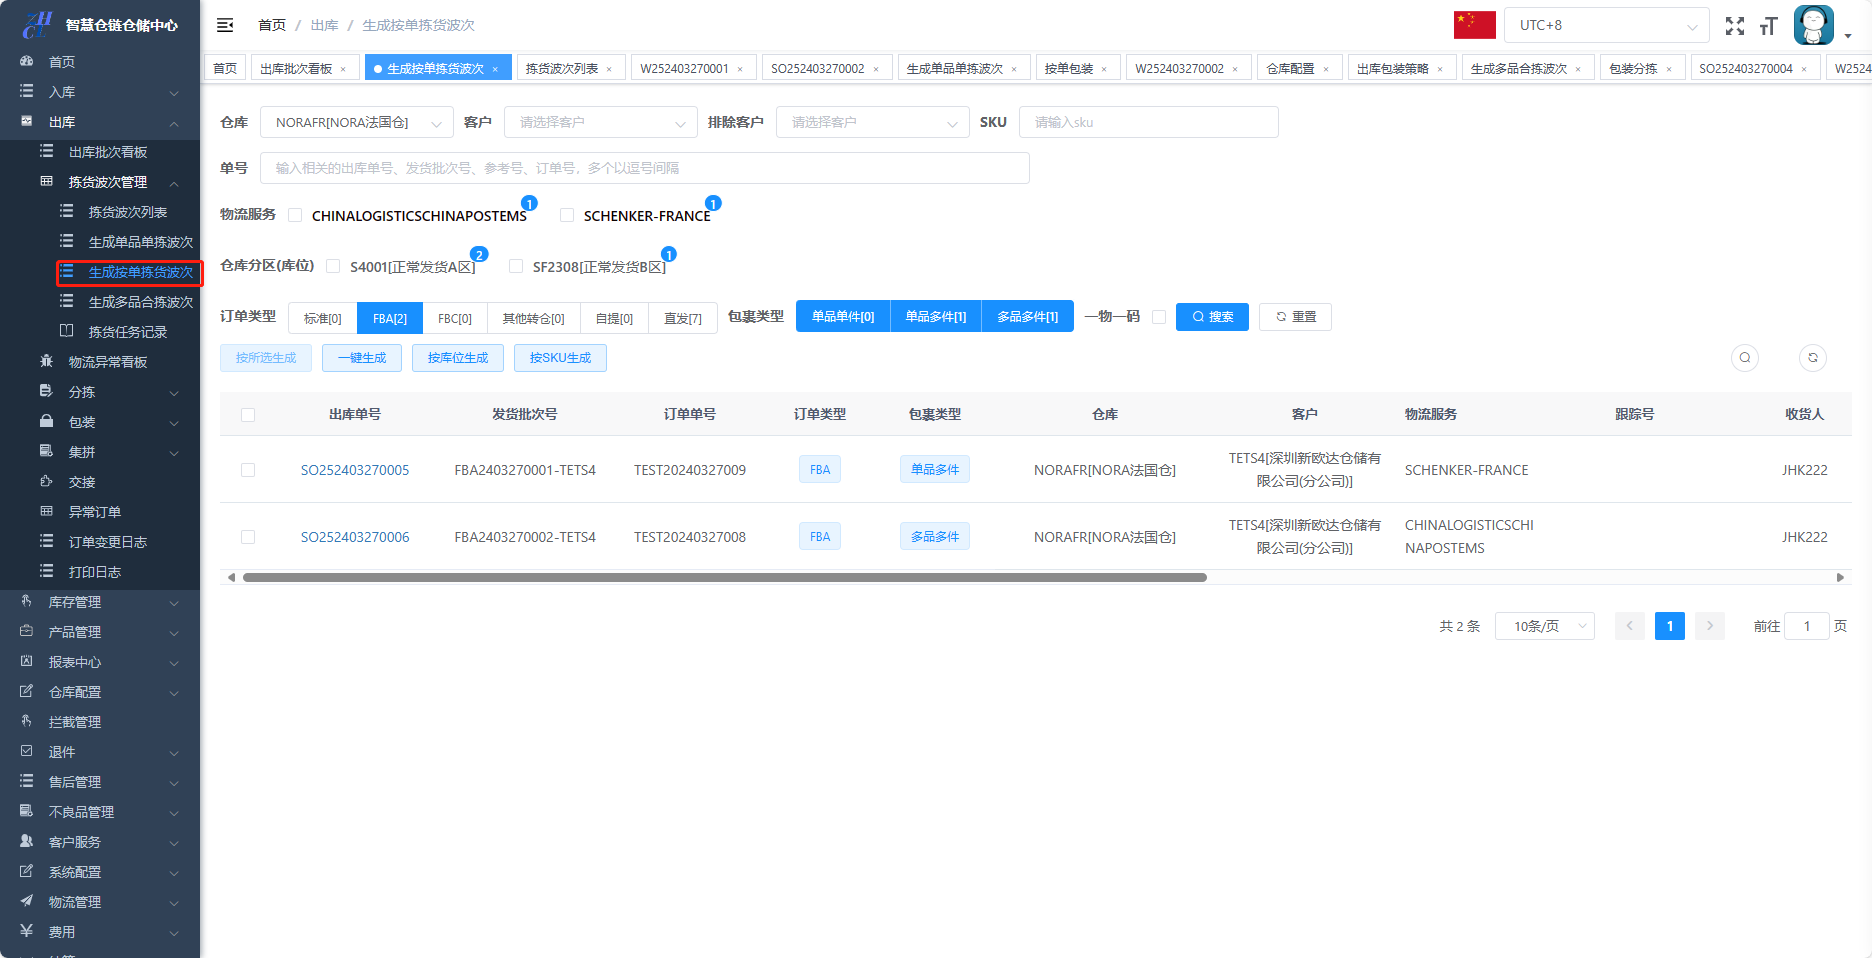Open order link SO252403270006
This screenshot has width=1872, height=958.
(355, 537)
